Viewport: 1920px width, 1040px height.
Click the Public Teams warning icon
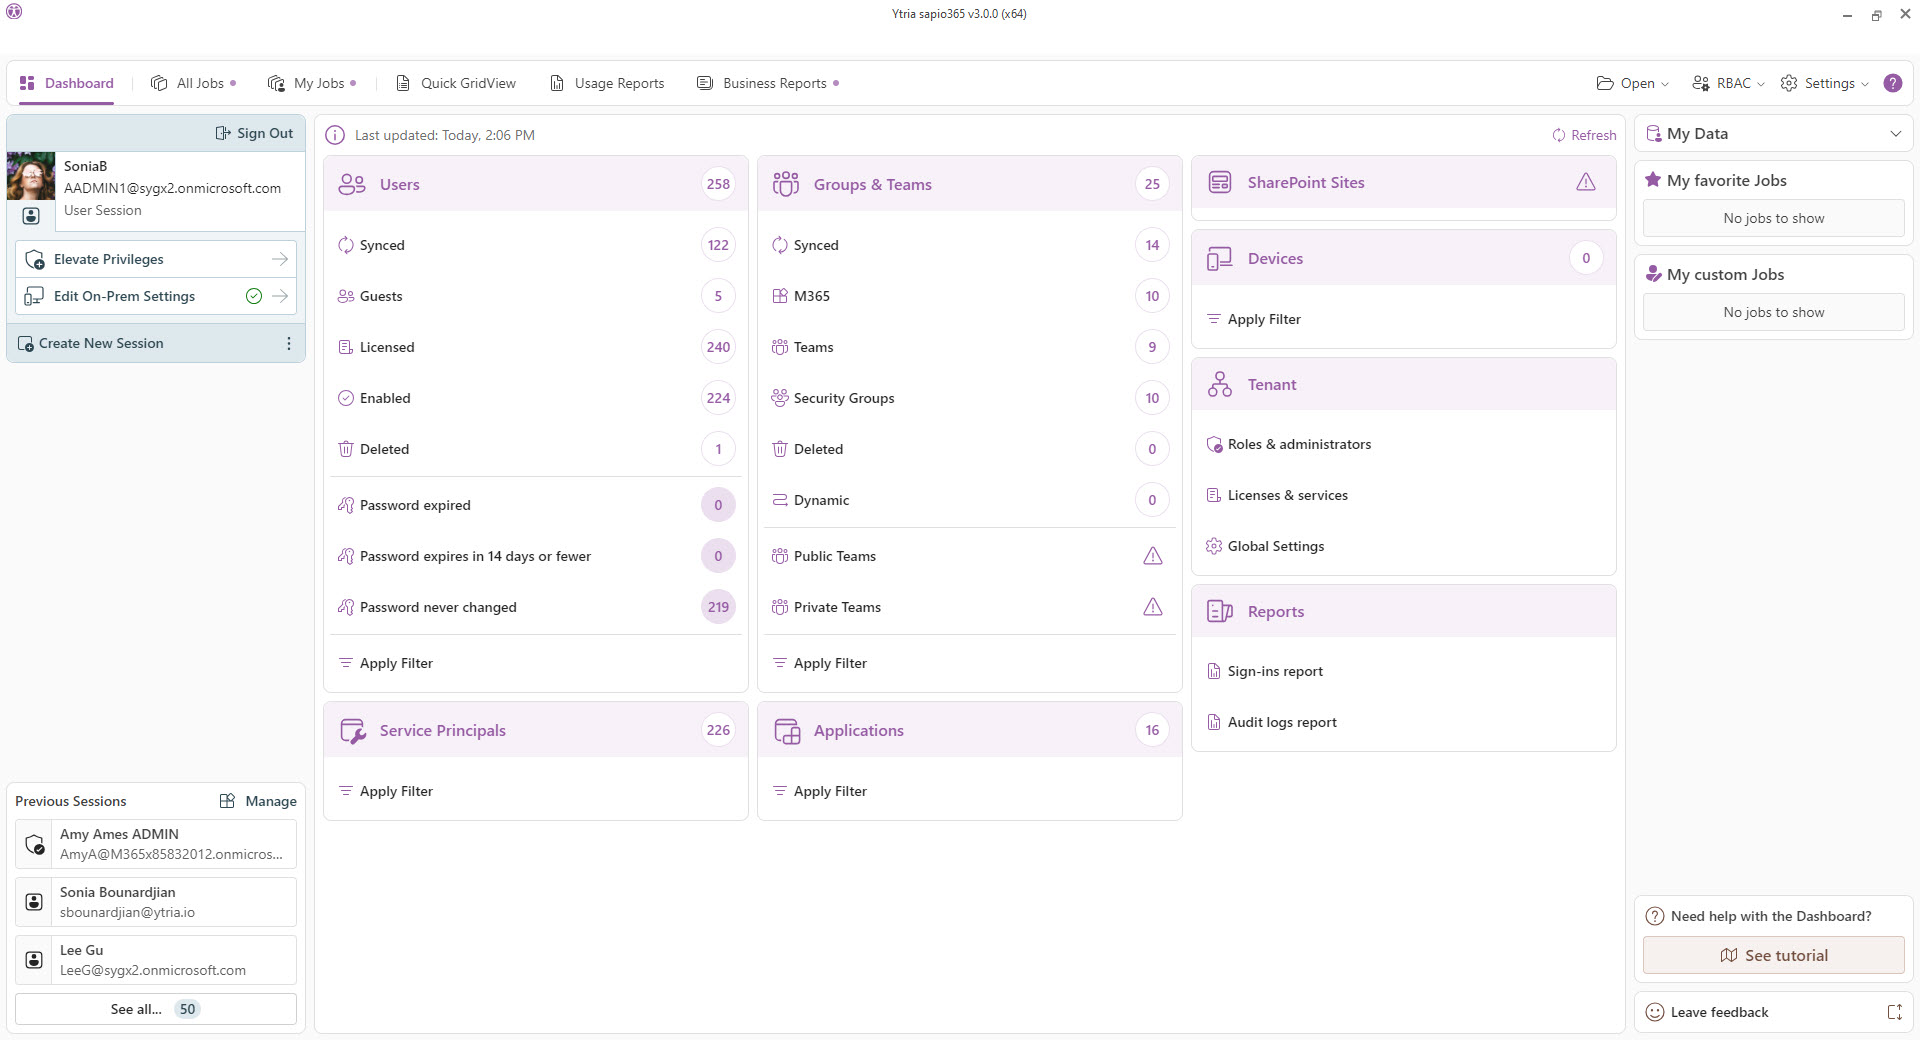(1152, 556)
